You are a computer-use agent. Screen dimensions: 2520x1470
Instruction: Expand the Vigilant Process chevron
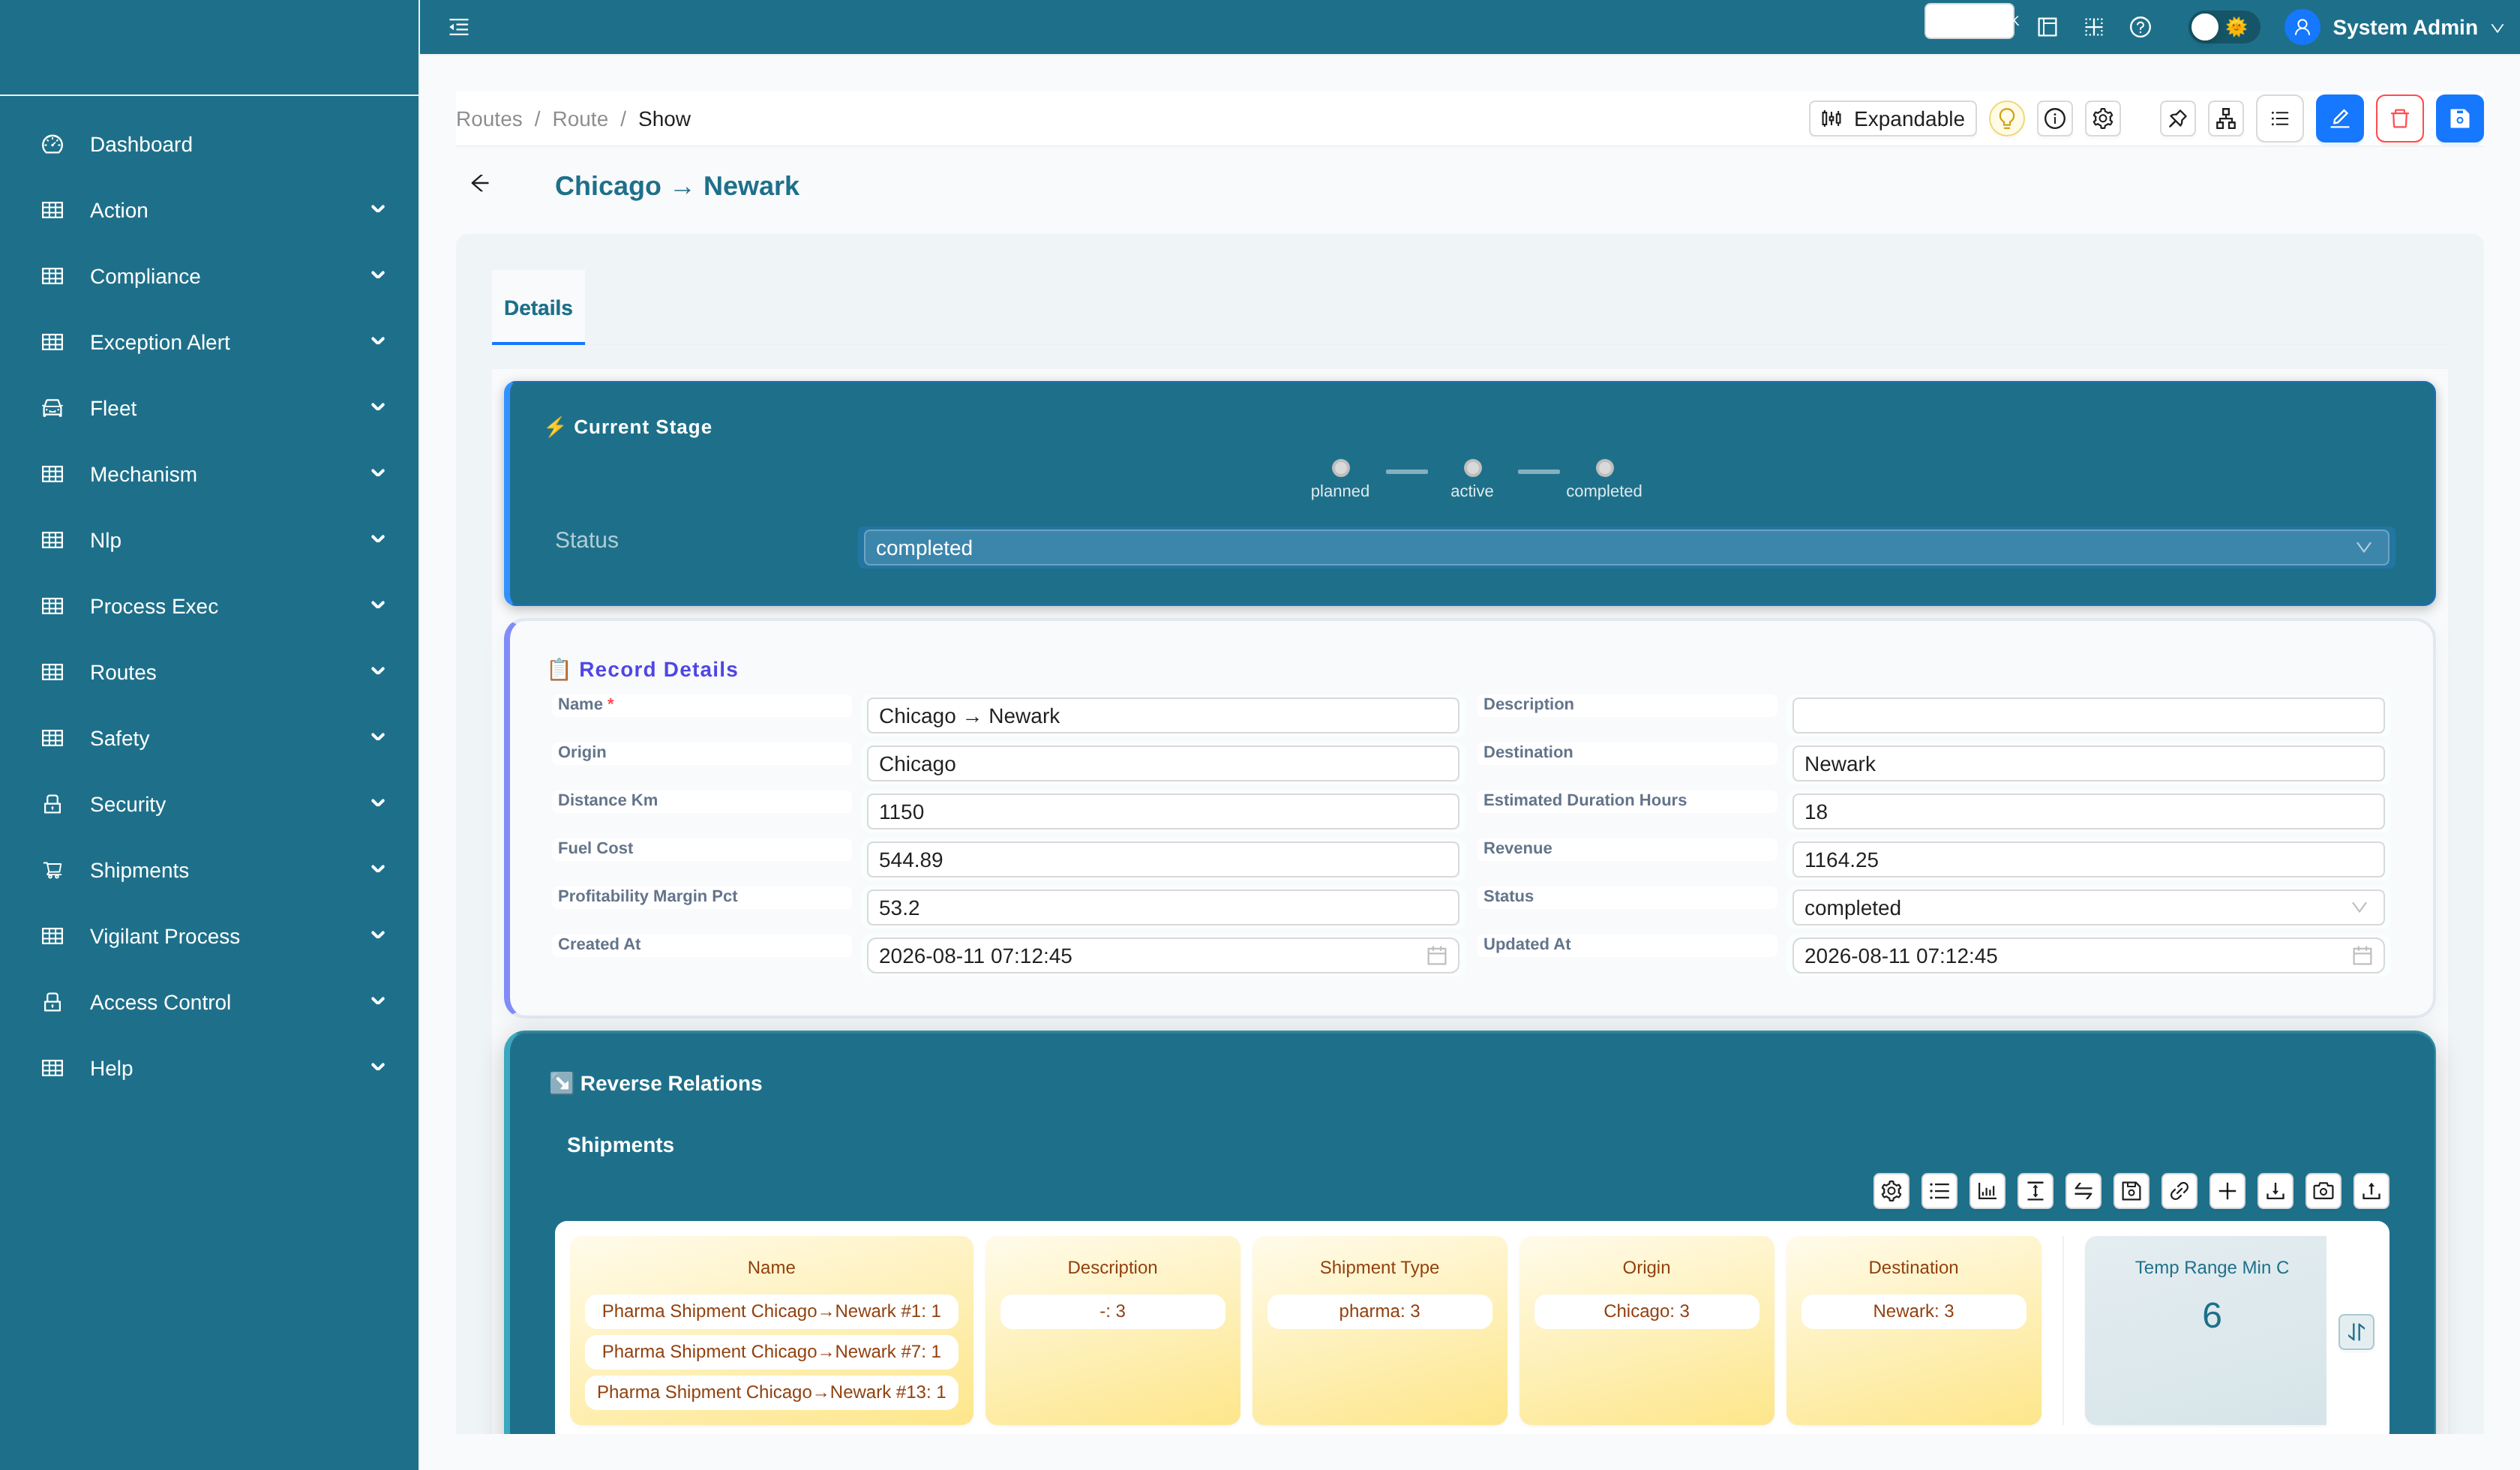378,935
